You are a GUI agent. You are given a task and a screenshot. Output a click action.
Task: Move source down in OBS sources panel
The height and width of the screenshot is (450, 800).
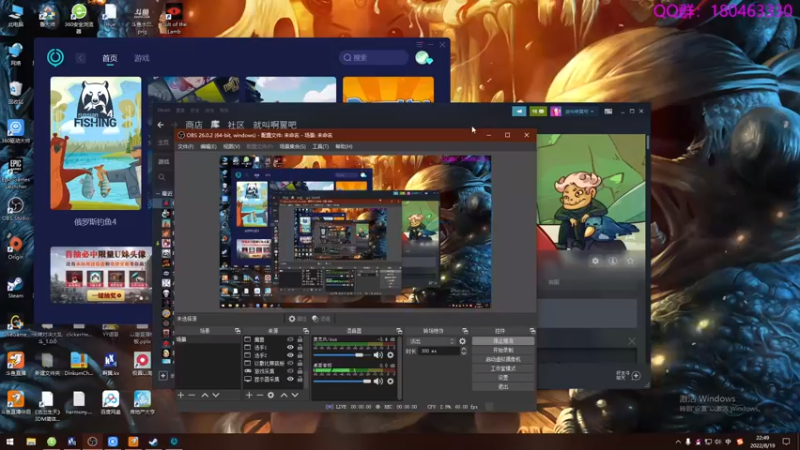pos(295,395)
